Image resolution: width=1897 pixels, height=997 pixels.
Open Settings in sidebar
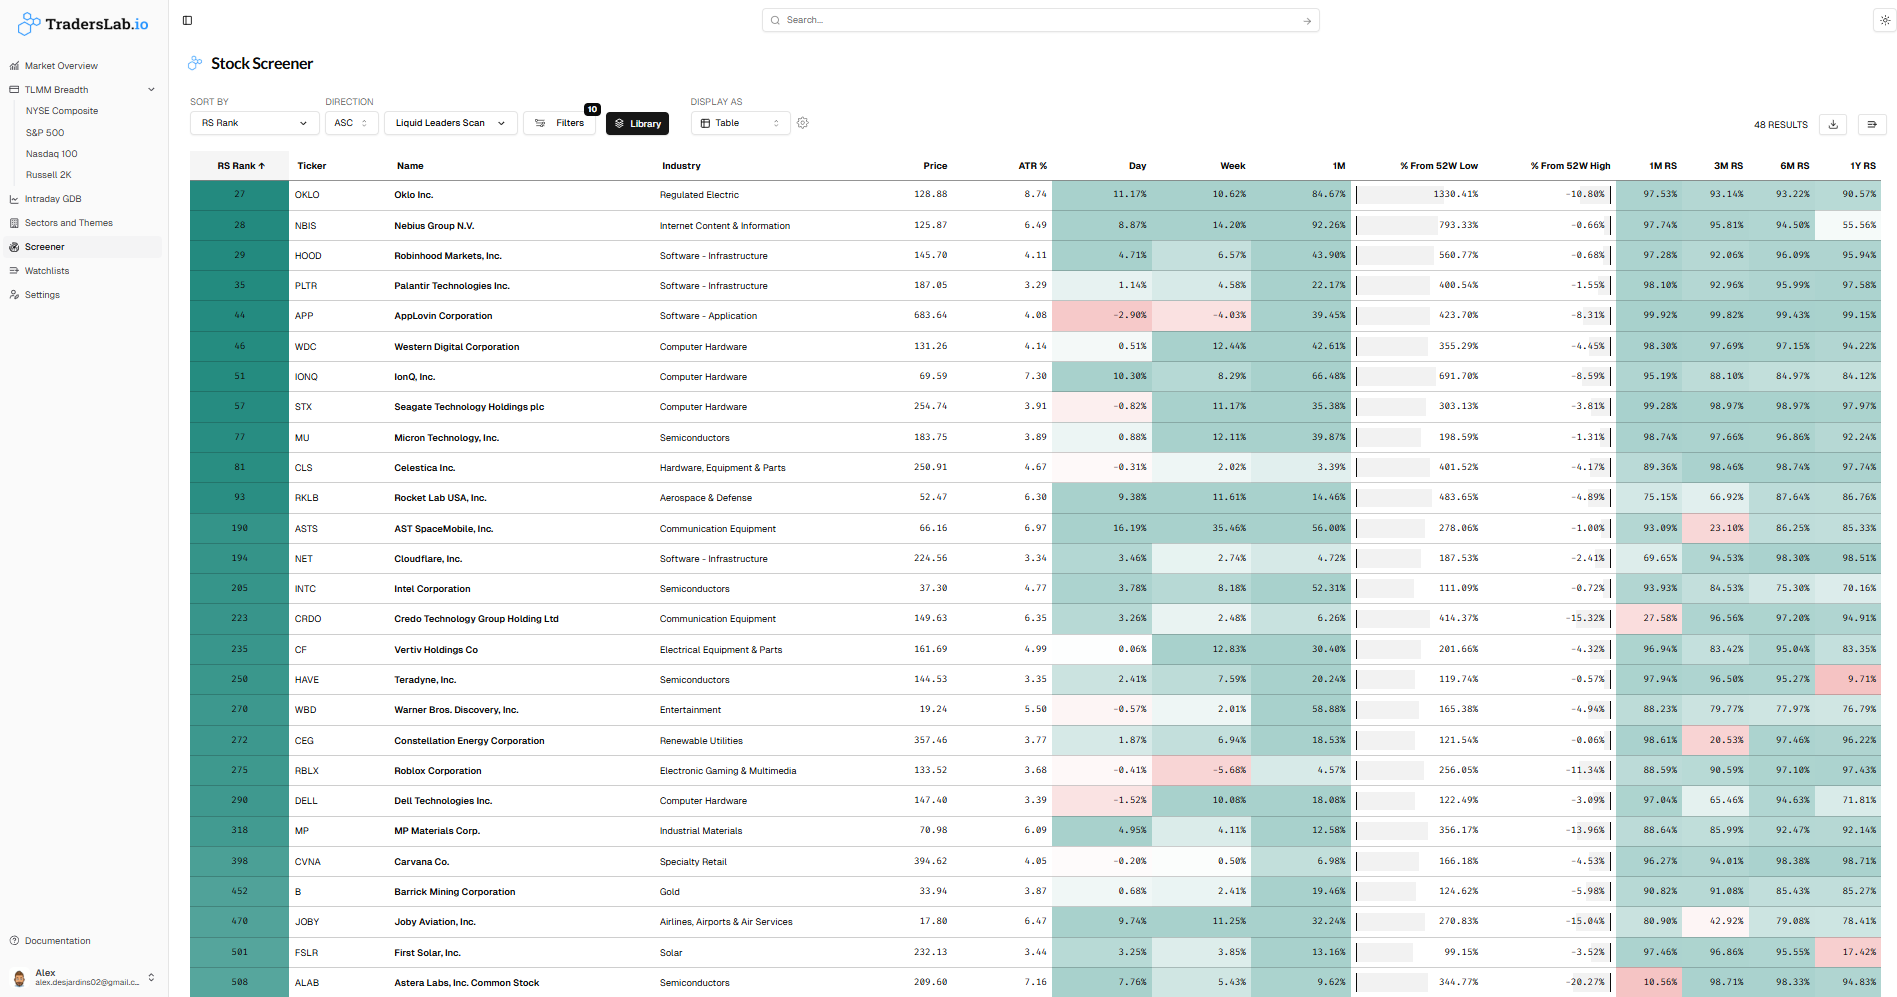click(x=42, y=295)
